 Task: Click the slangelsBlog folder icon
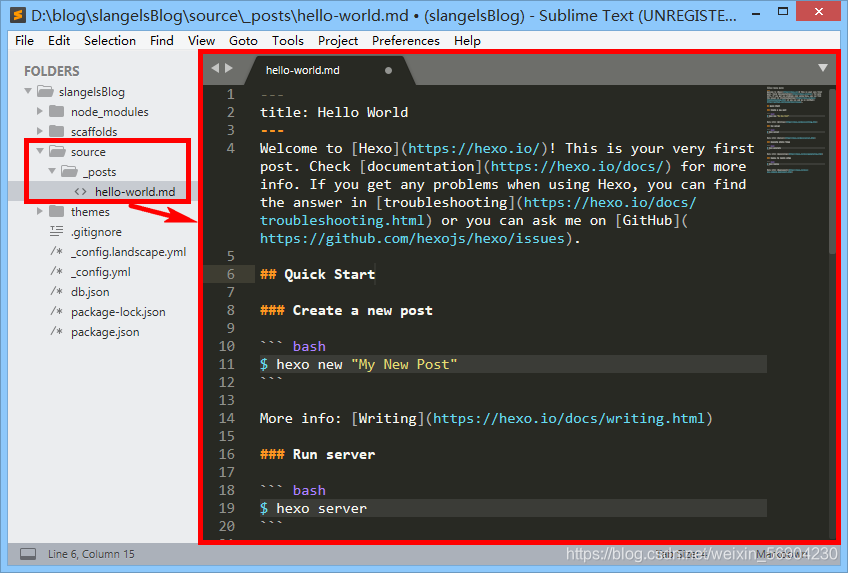pyautogui.click(x=45, y=91)
